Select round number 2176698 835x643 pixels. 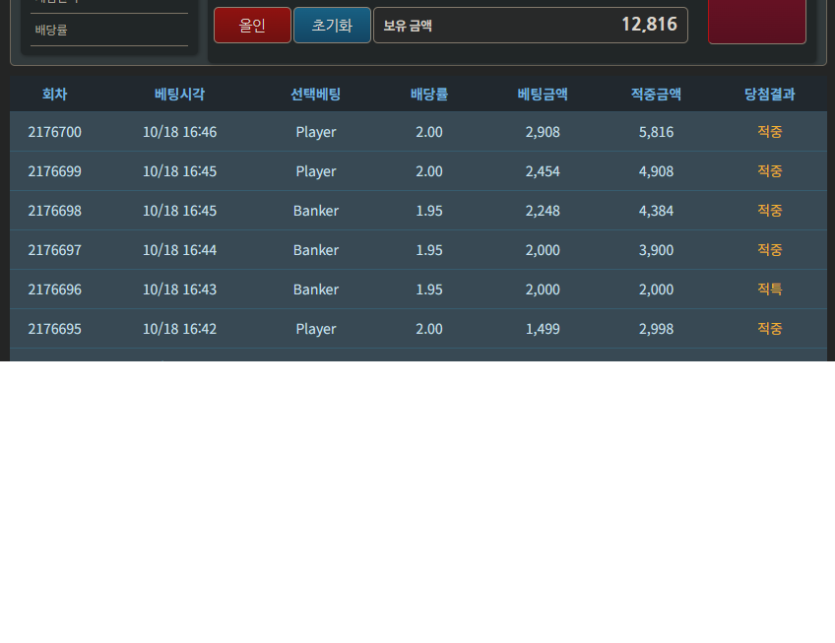(55, 210)
